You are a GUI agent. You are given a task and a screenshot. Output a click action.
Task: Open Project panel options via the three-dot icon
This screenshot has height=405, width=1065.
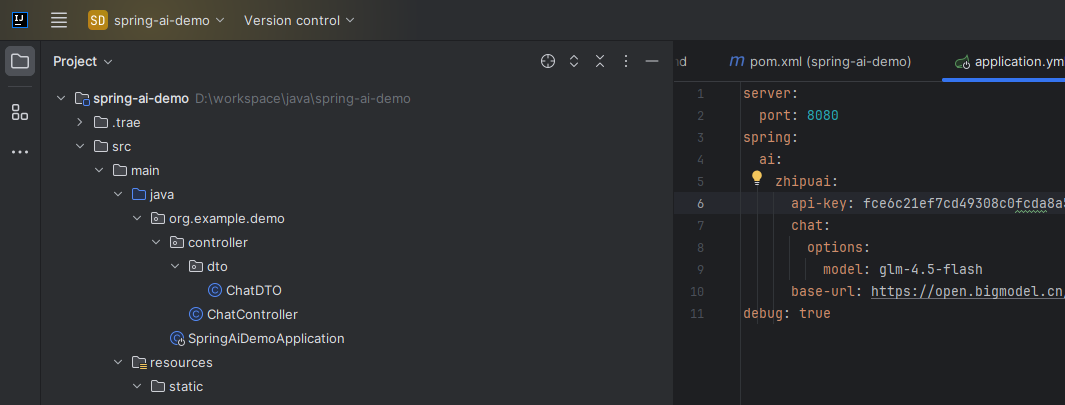coord(626,61)
